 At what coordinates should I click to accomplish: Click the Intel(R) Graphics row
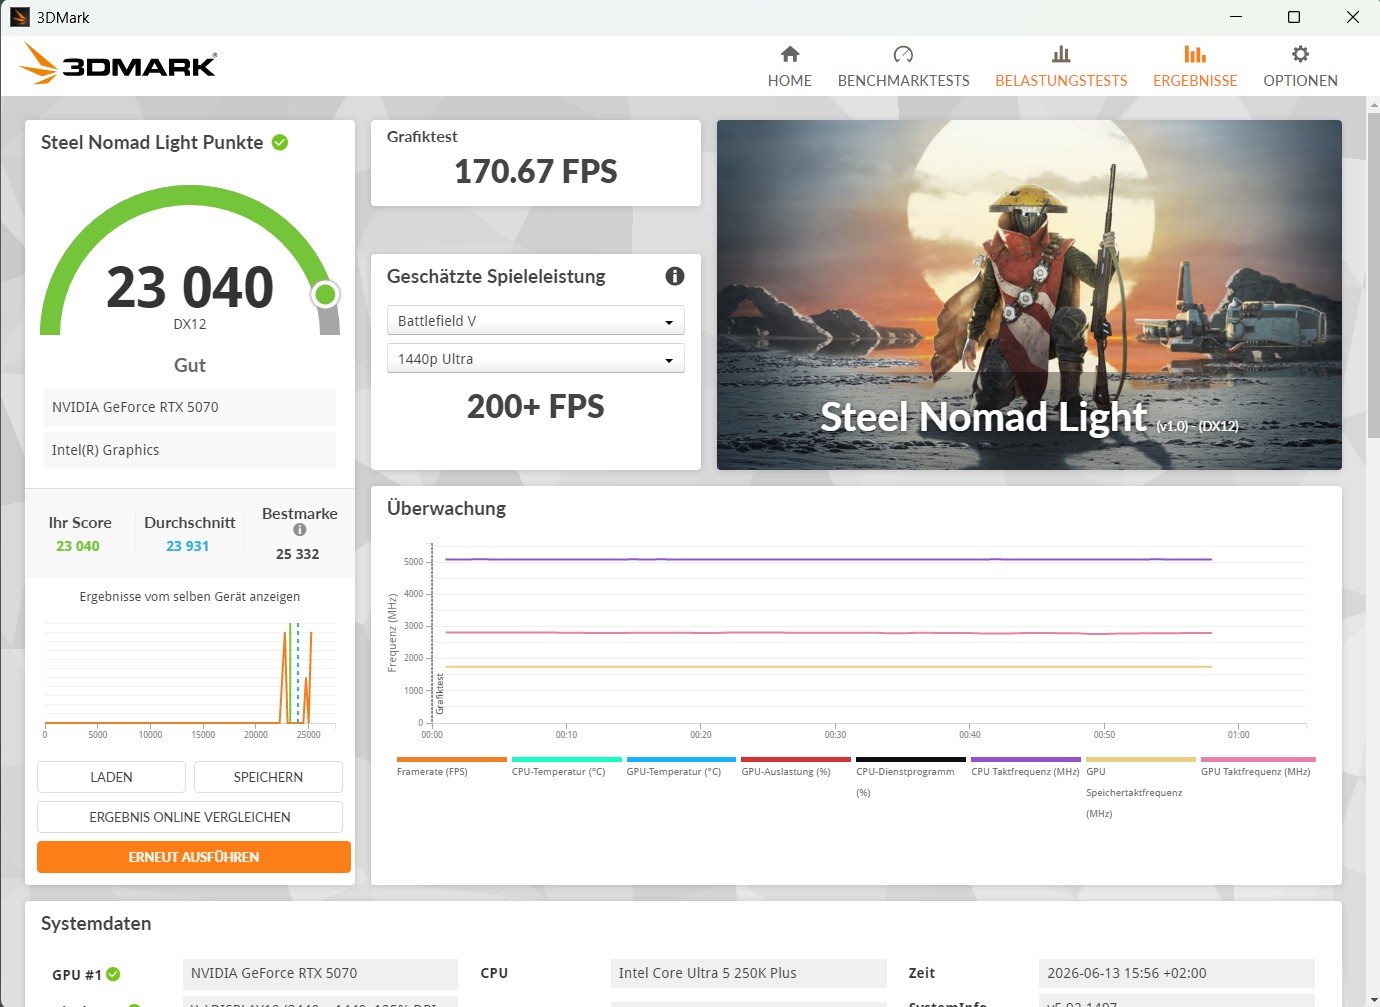coord(190,450)
